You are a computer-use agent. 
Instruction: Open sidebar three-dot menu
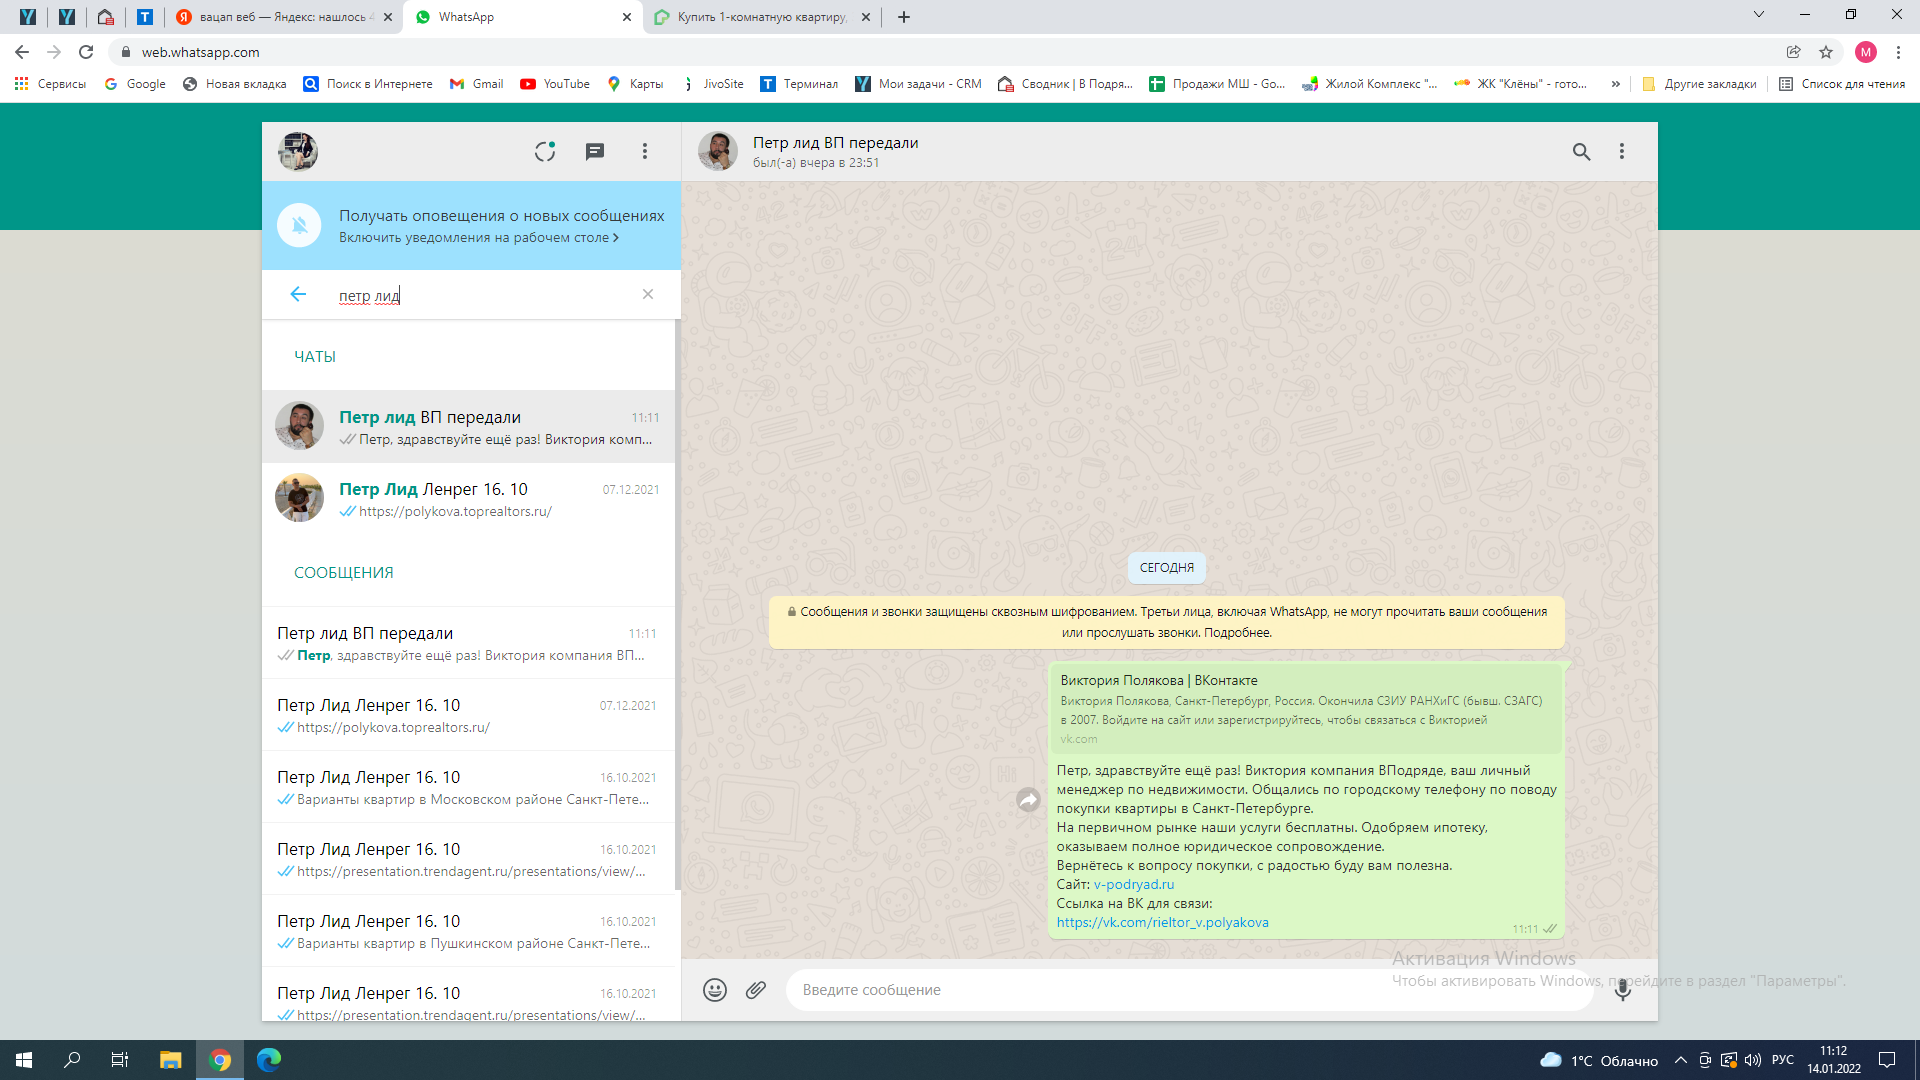tap(645, 151)
